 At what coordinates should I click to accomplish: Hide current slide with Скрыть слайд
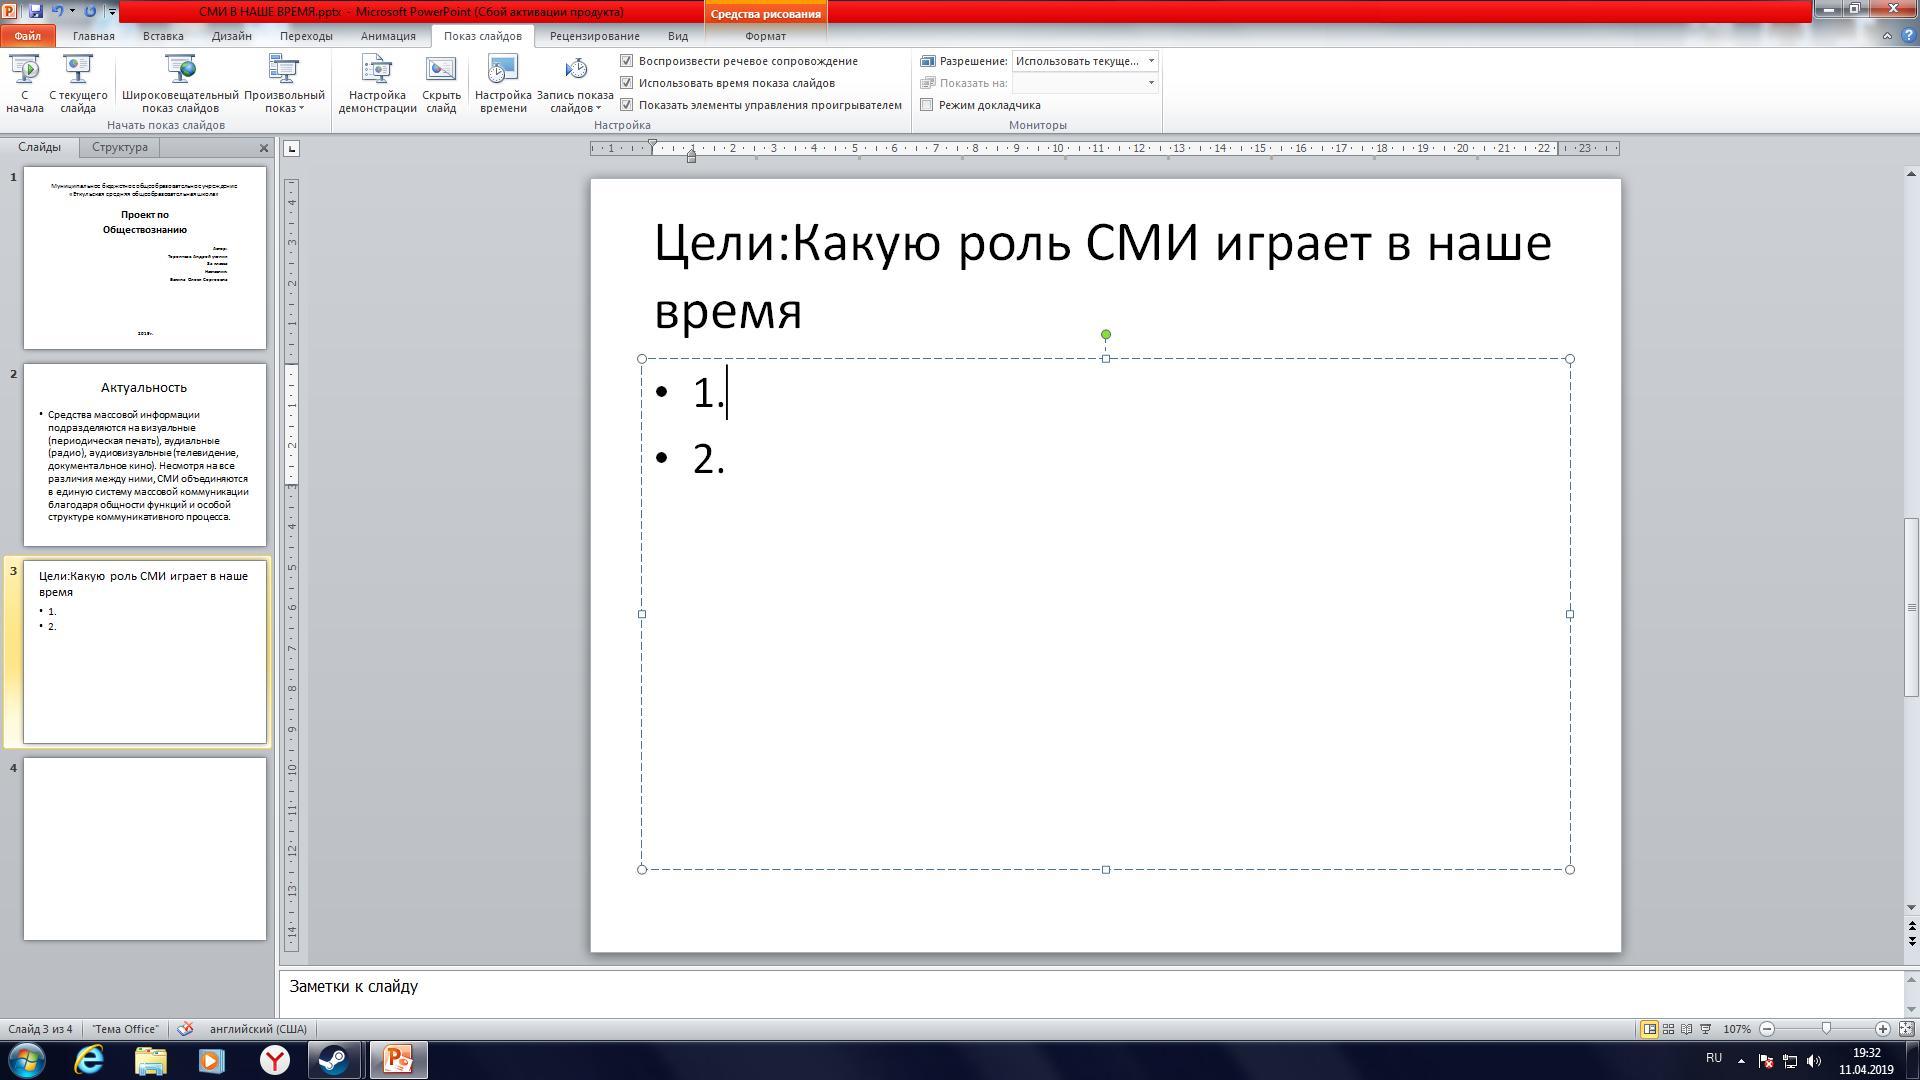[x=440, y=82]
